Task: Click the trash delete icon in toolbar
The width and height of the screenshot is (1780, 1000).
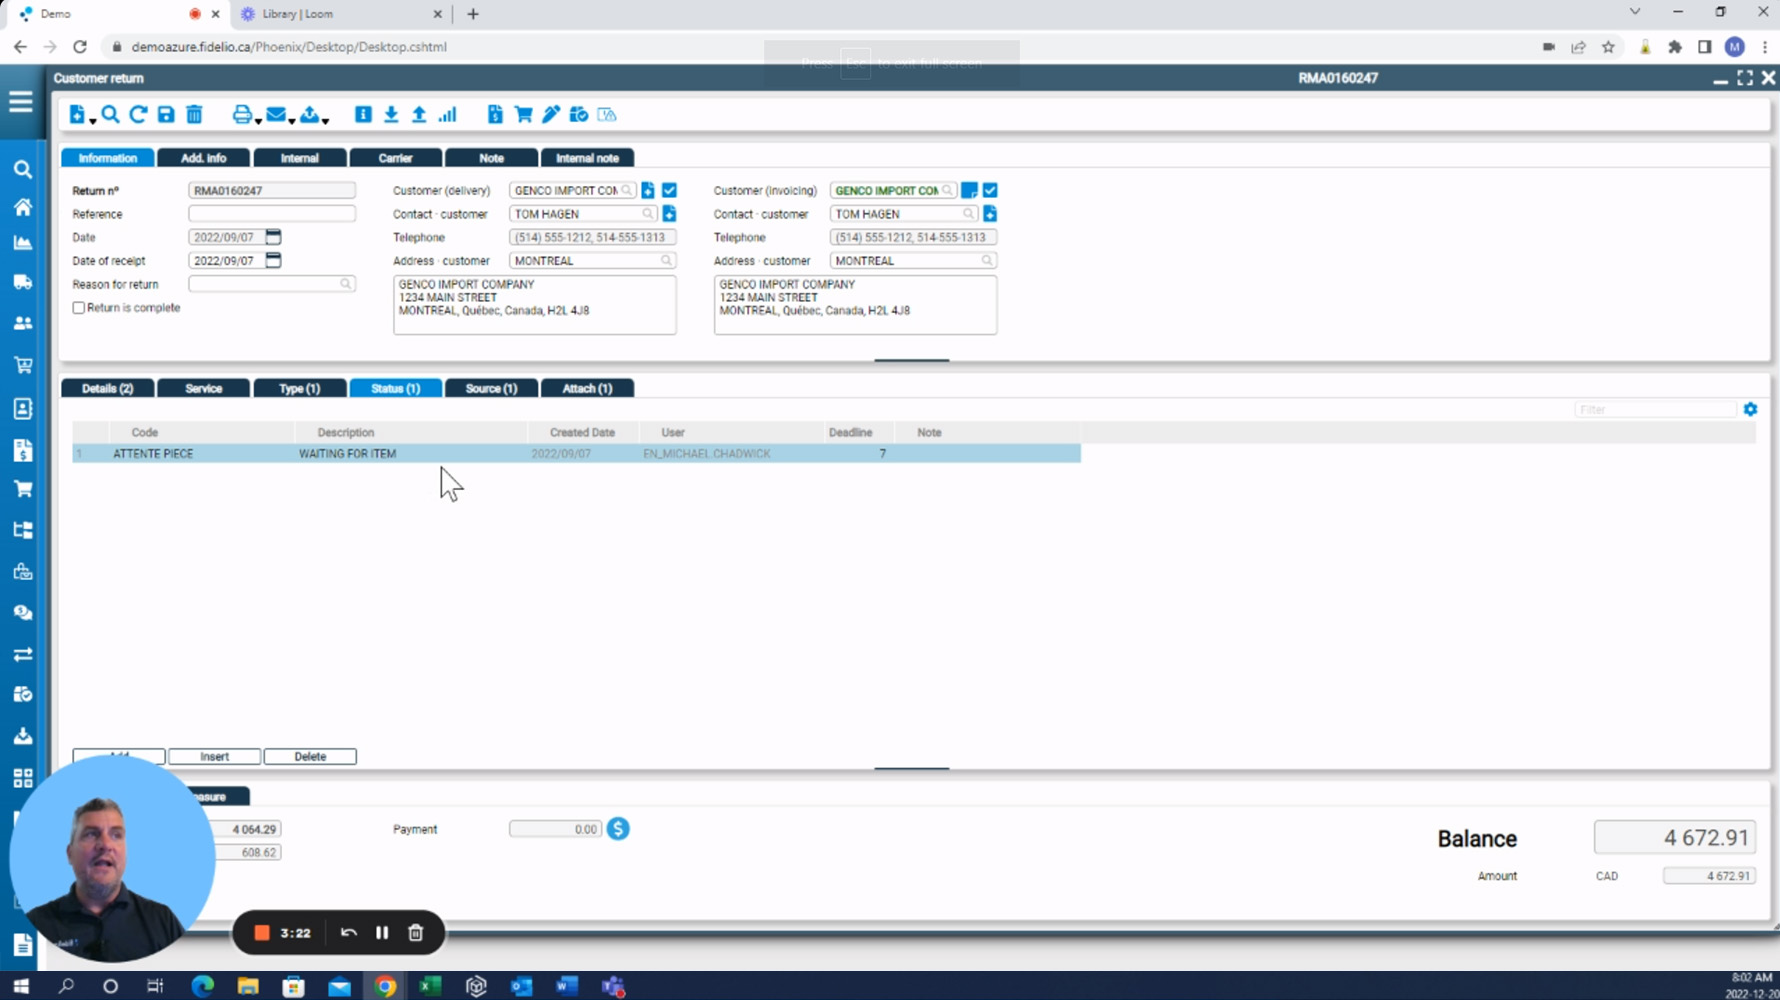Action: click(x=194, y=114)
